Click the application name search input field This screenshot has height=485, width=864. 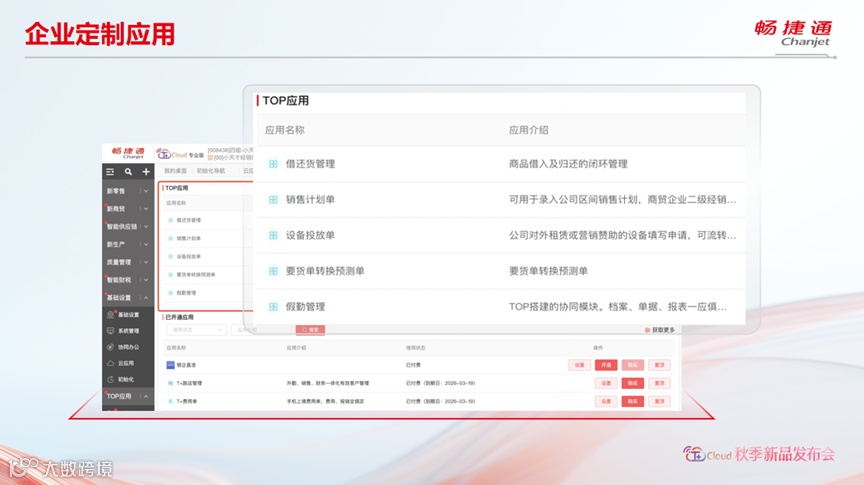pos(262,330)
